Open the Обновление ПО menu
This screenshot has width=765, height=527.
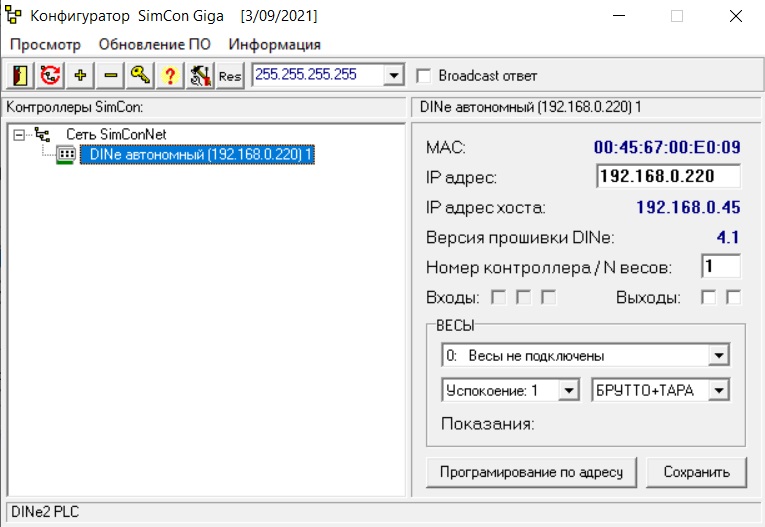tap(155, 44)
